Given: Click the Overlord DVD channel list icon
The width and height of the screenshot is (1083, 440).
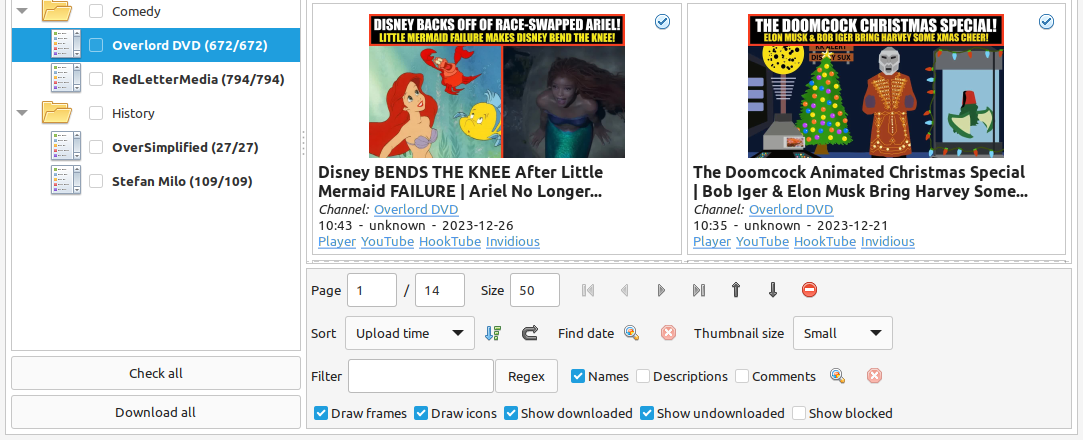Looking at the screenshot, I should click(x=66, y=45).
